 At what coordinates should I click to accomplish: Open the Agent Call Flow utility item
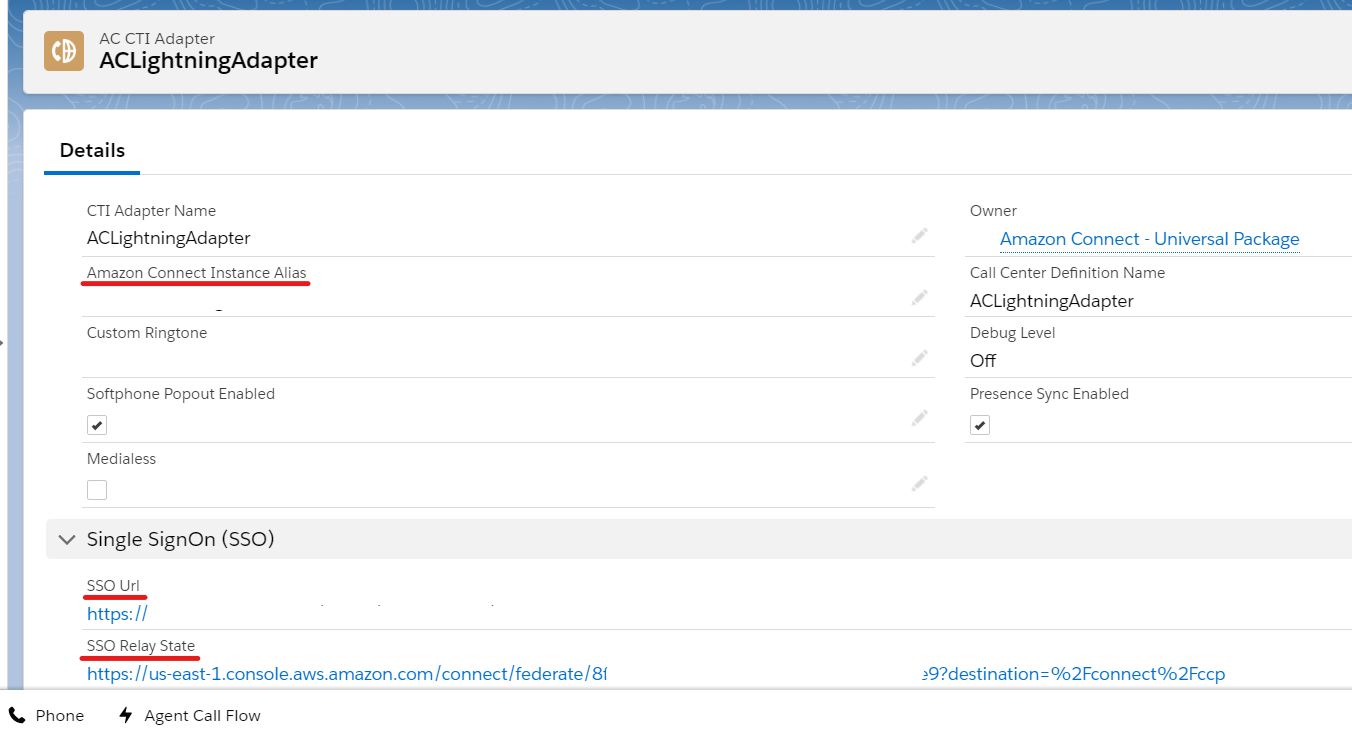tap(190, 715)
